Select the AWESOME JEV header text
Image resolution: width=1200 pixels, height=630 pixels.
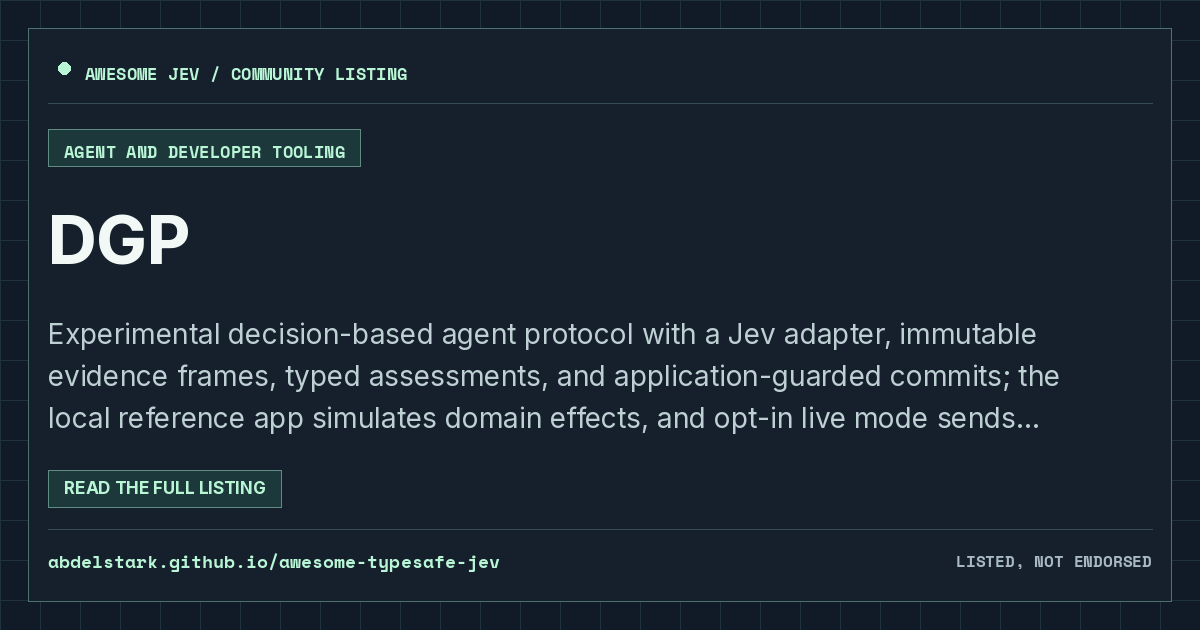[142, 74]
